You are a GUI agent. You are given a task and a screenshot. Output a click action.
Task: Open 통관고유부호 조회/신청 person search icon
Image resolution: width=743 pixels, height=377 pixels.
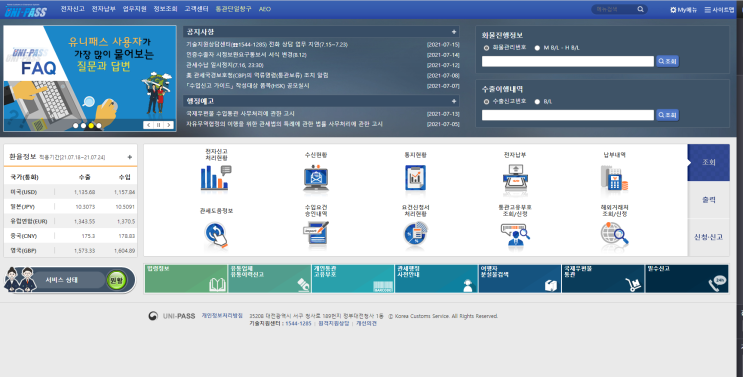click(x=515, y=234)
